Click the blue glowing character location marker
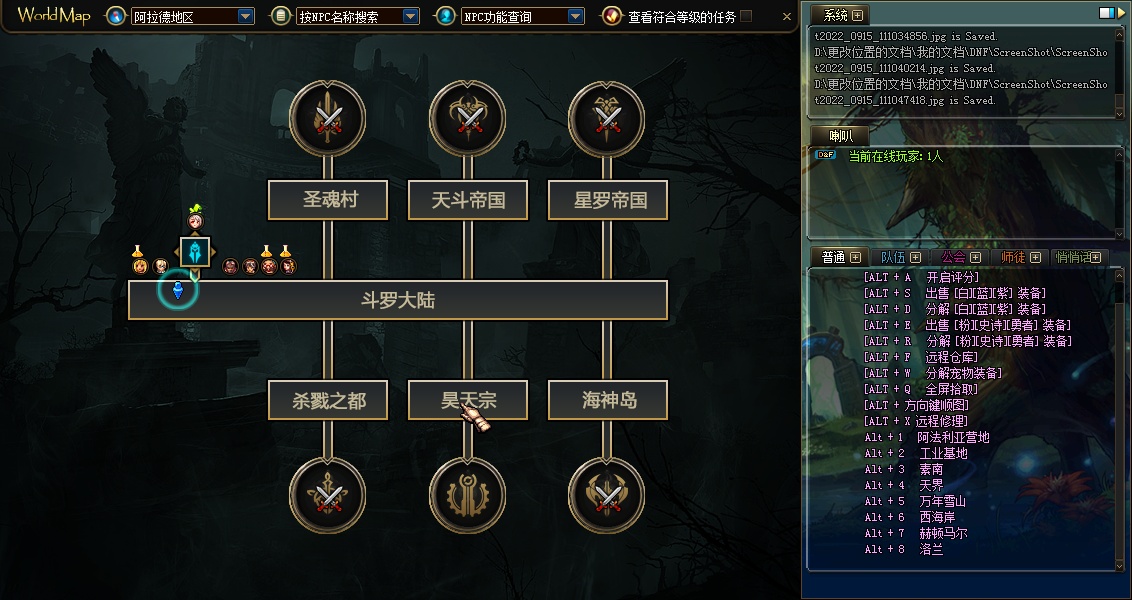1132x600 pixels. pyautogui.click(x=178, y=290)
